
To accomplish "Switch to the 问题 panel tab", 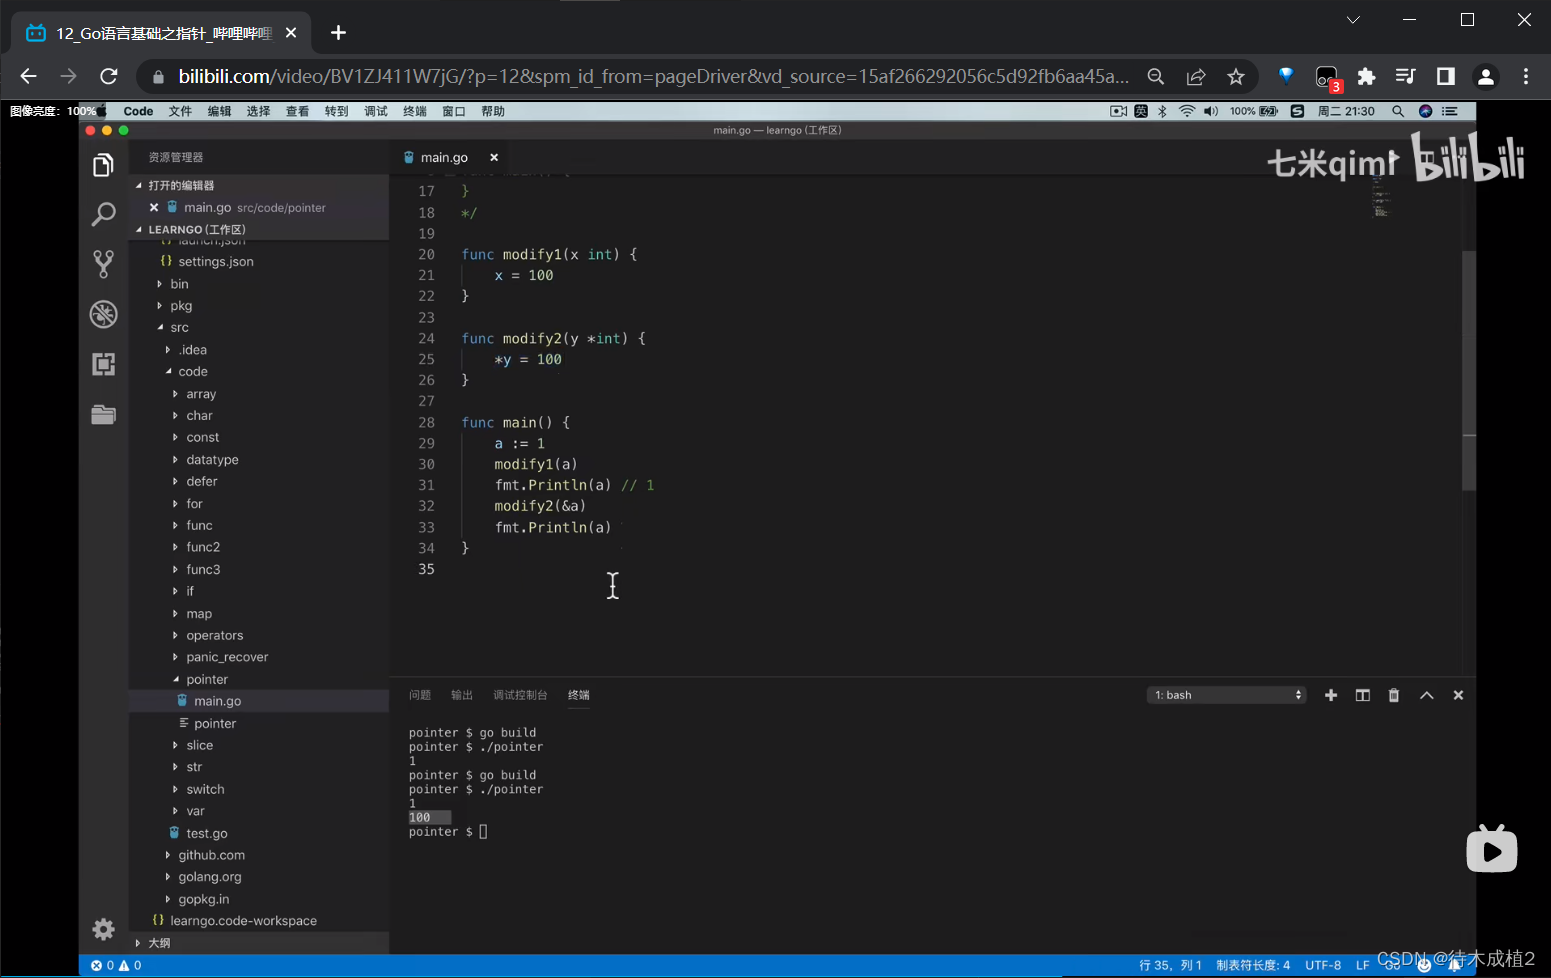I will click(420, 695).
